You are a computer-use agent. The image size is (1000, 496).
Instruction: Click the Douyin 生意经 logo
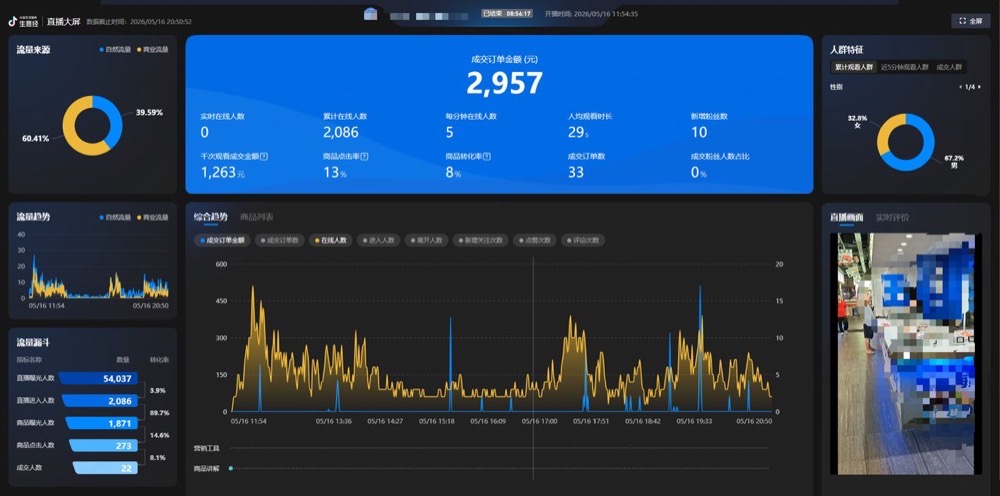pos(24,21)
